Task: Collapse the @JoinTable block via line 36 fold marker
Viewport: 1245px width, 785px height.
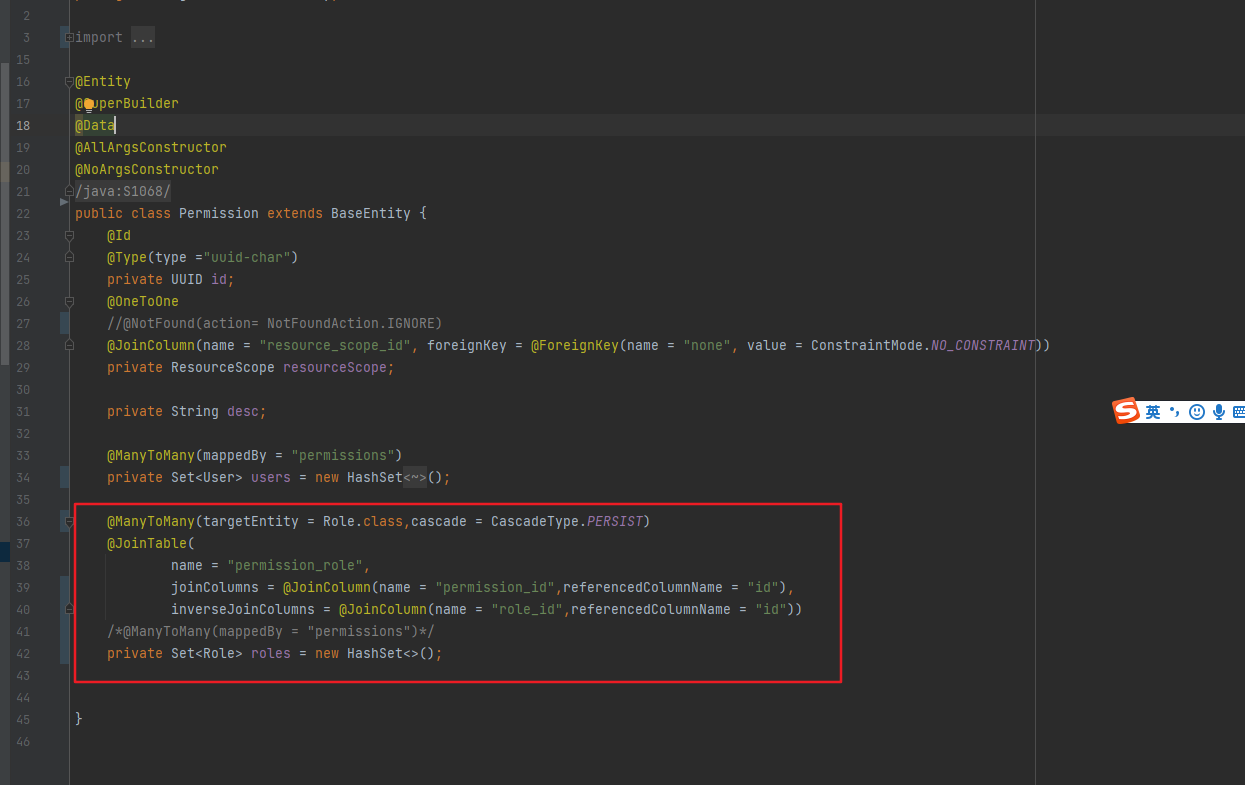Action: click(68, 521)
